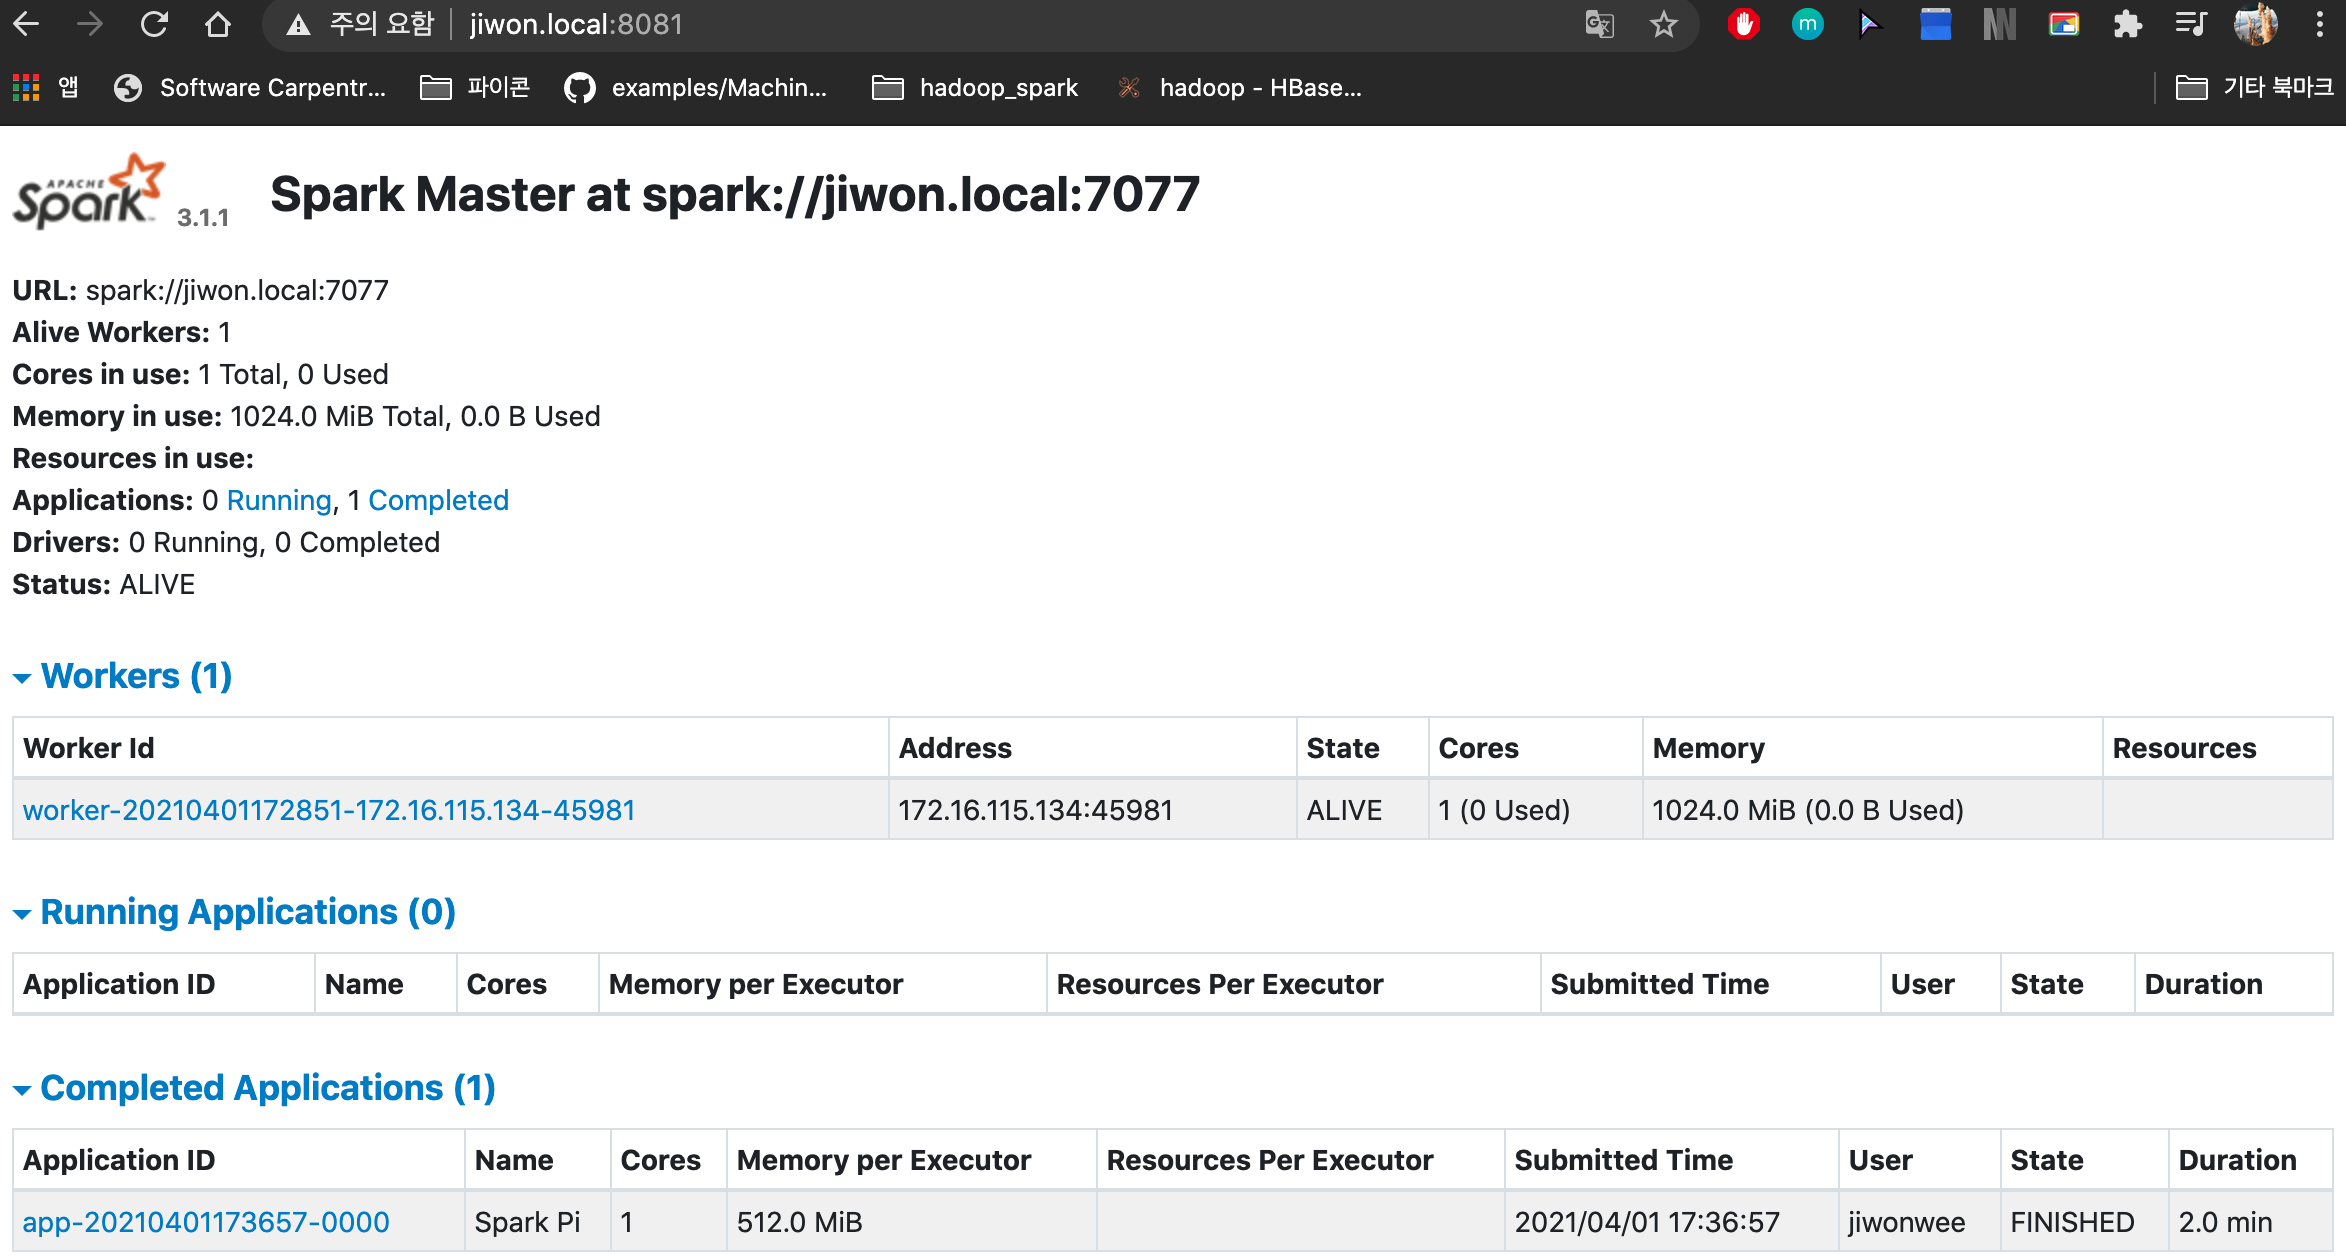Open the Google Translate page icon

pyautogui.click(x=1599, y=24)
